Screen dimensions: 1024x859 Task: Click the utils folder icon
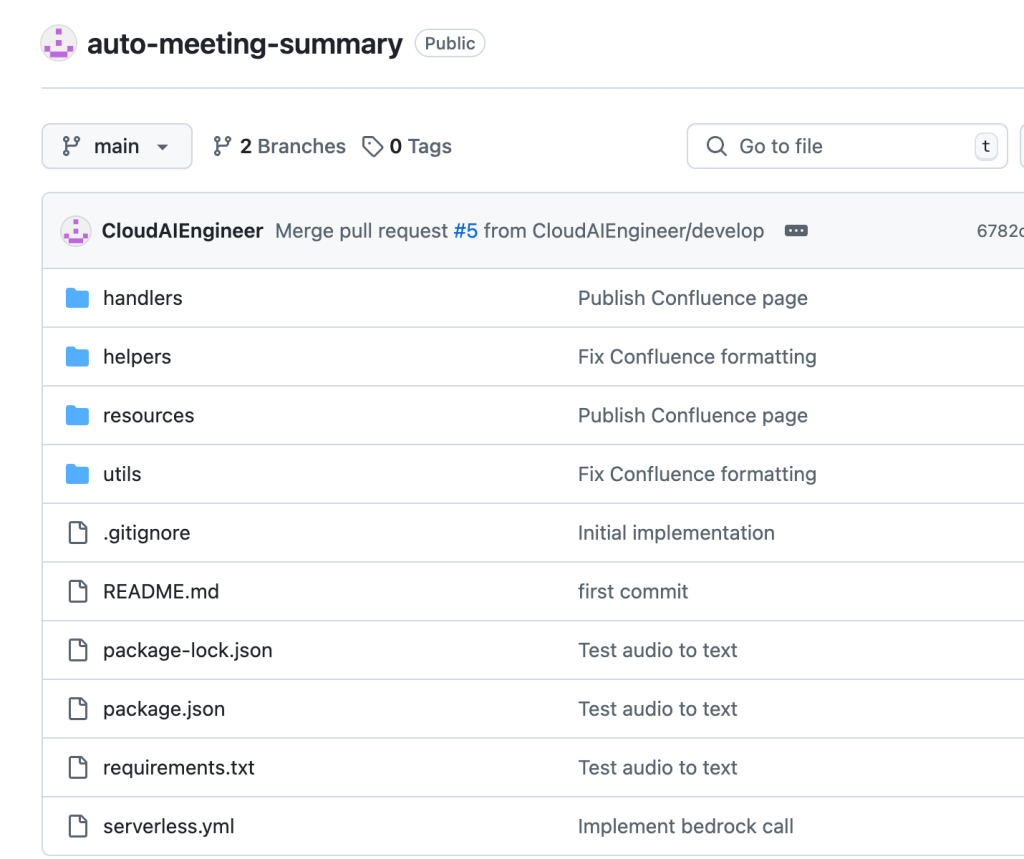pyautogui.click(x=78, y=474)
